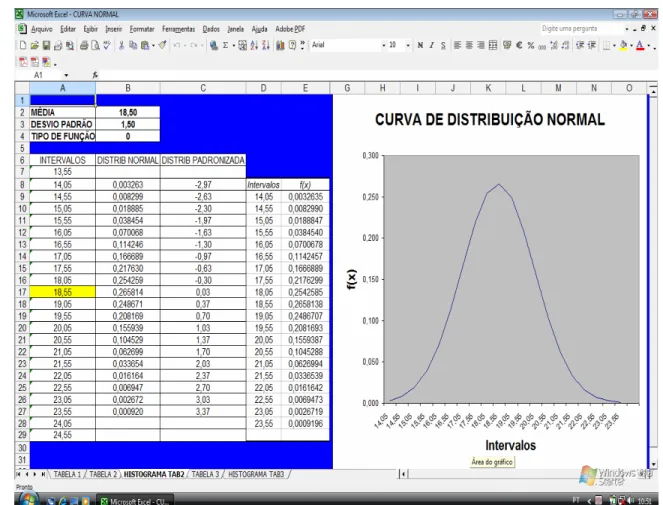Sort ascending with the A-Z icon
The image size is (663, 505).
[254, 45]
